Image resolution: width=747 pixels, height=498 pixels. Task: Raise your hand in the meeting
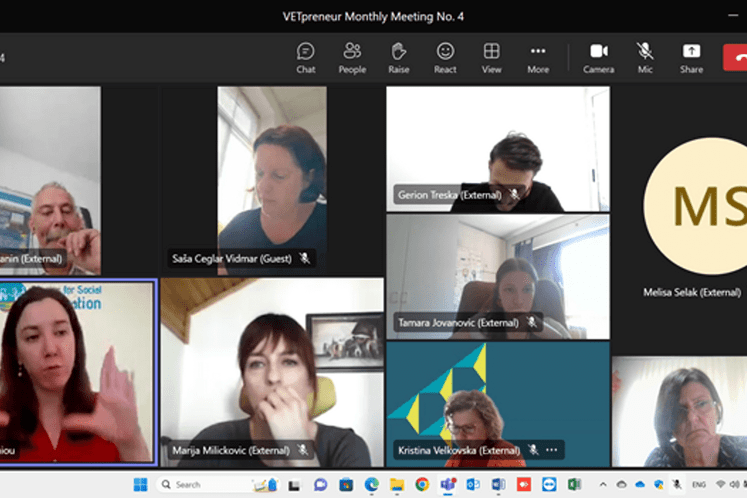399,57
